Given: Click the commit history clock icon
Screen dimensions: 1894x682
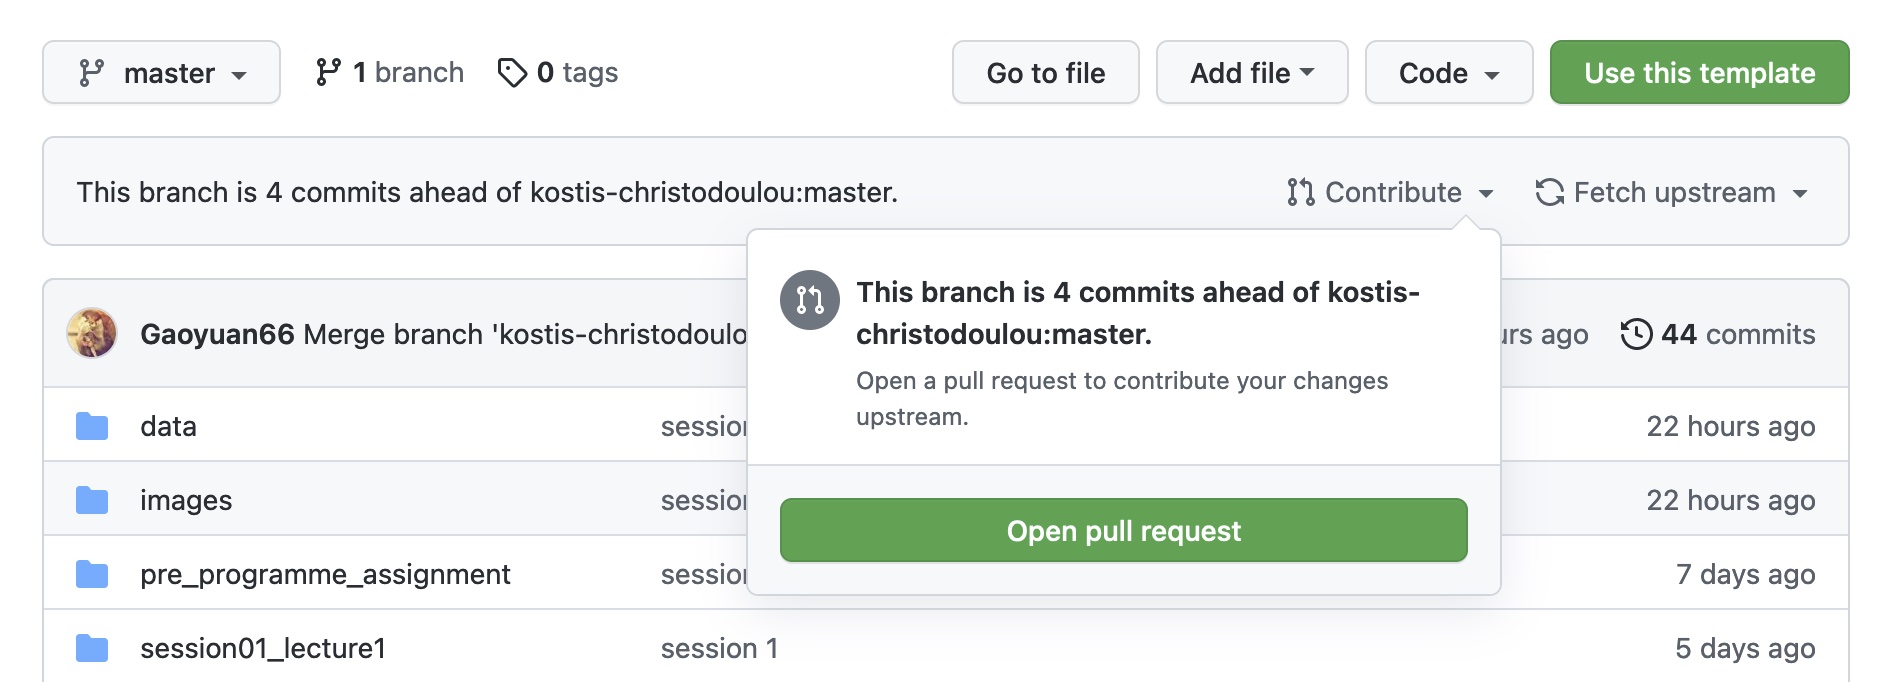Looking at the screenshot, I should click(1636, 334).
